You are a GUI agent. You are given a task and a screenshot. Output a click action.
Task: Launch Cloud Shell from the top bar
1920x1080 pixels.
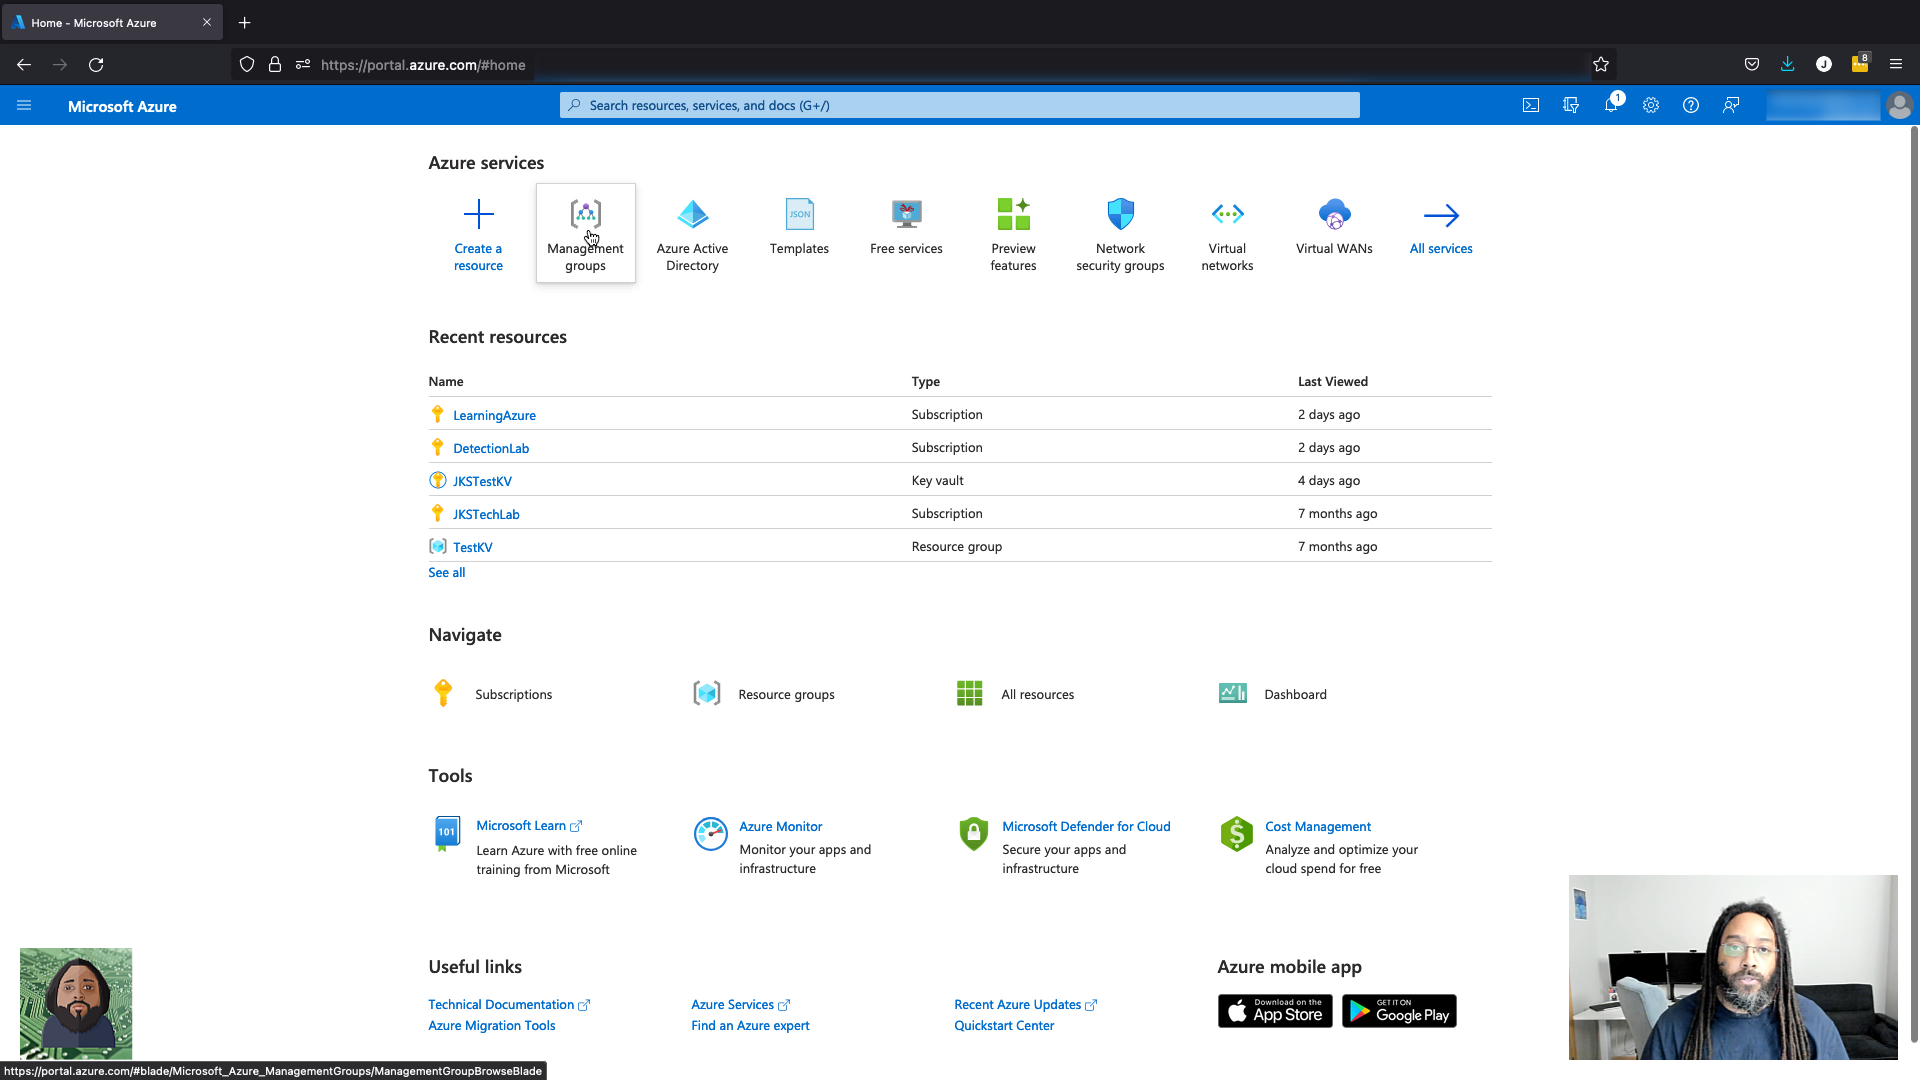(1531, 105)
